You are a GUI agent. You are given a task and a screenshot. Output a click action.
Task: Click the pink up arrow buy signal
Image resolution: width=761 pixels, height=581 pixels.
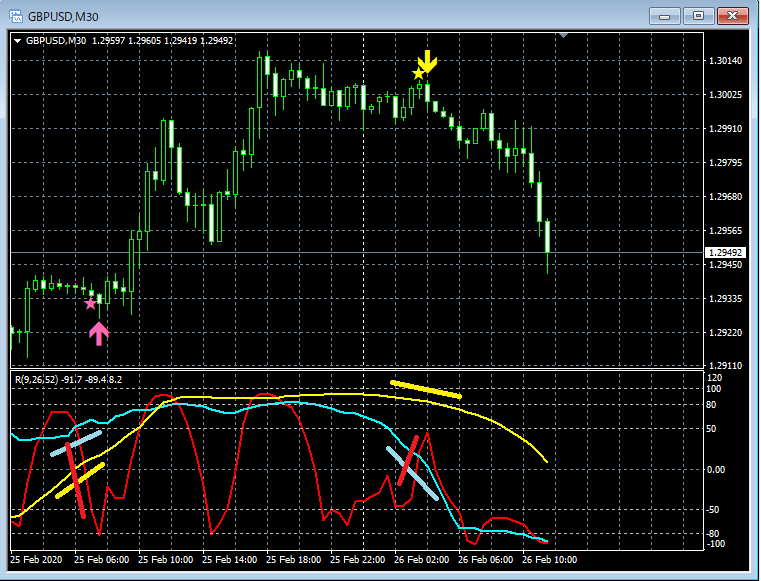coord(99,334)
